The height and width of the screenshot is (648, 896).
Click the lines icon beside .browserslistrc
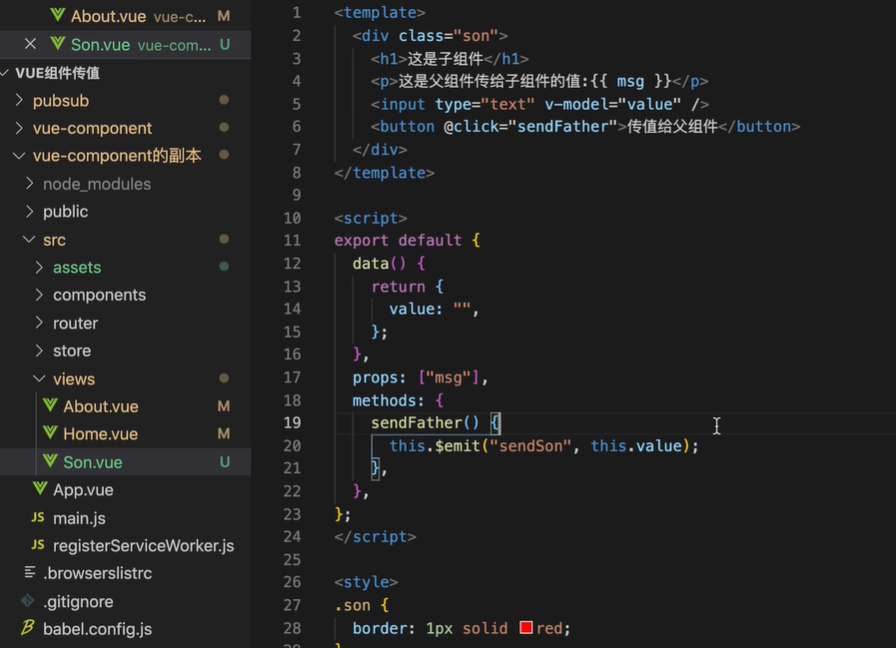pyautogui.click(x=30, y=572)
